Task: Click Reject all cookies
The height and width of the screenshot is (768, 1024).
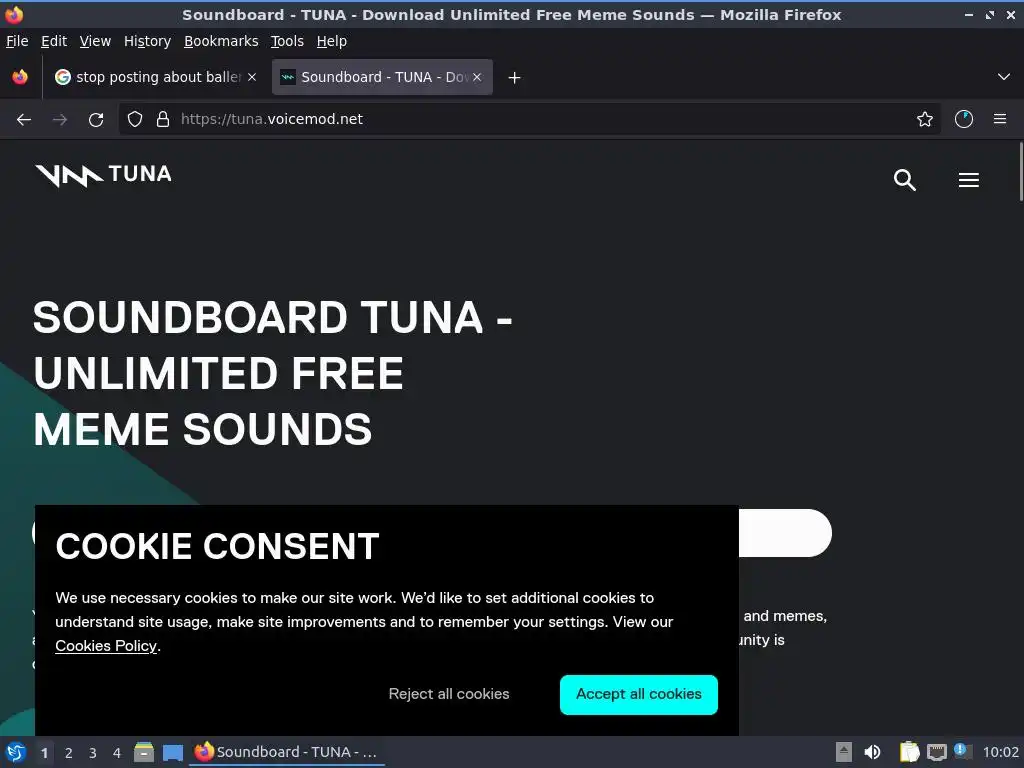Action: click(x=449, y=694)
